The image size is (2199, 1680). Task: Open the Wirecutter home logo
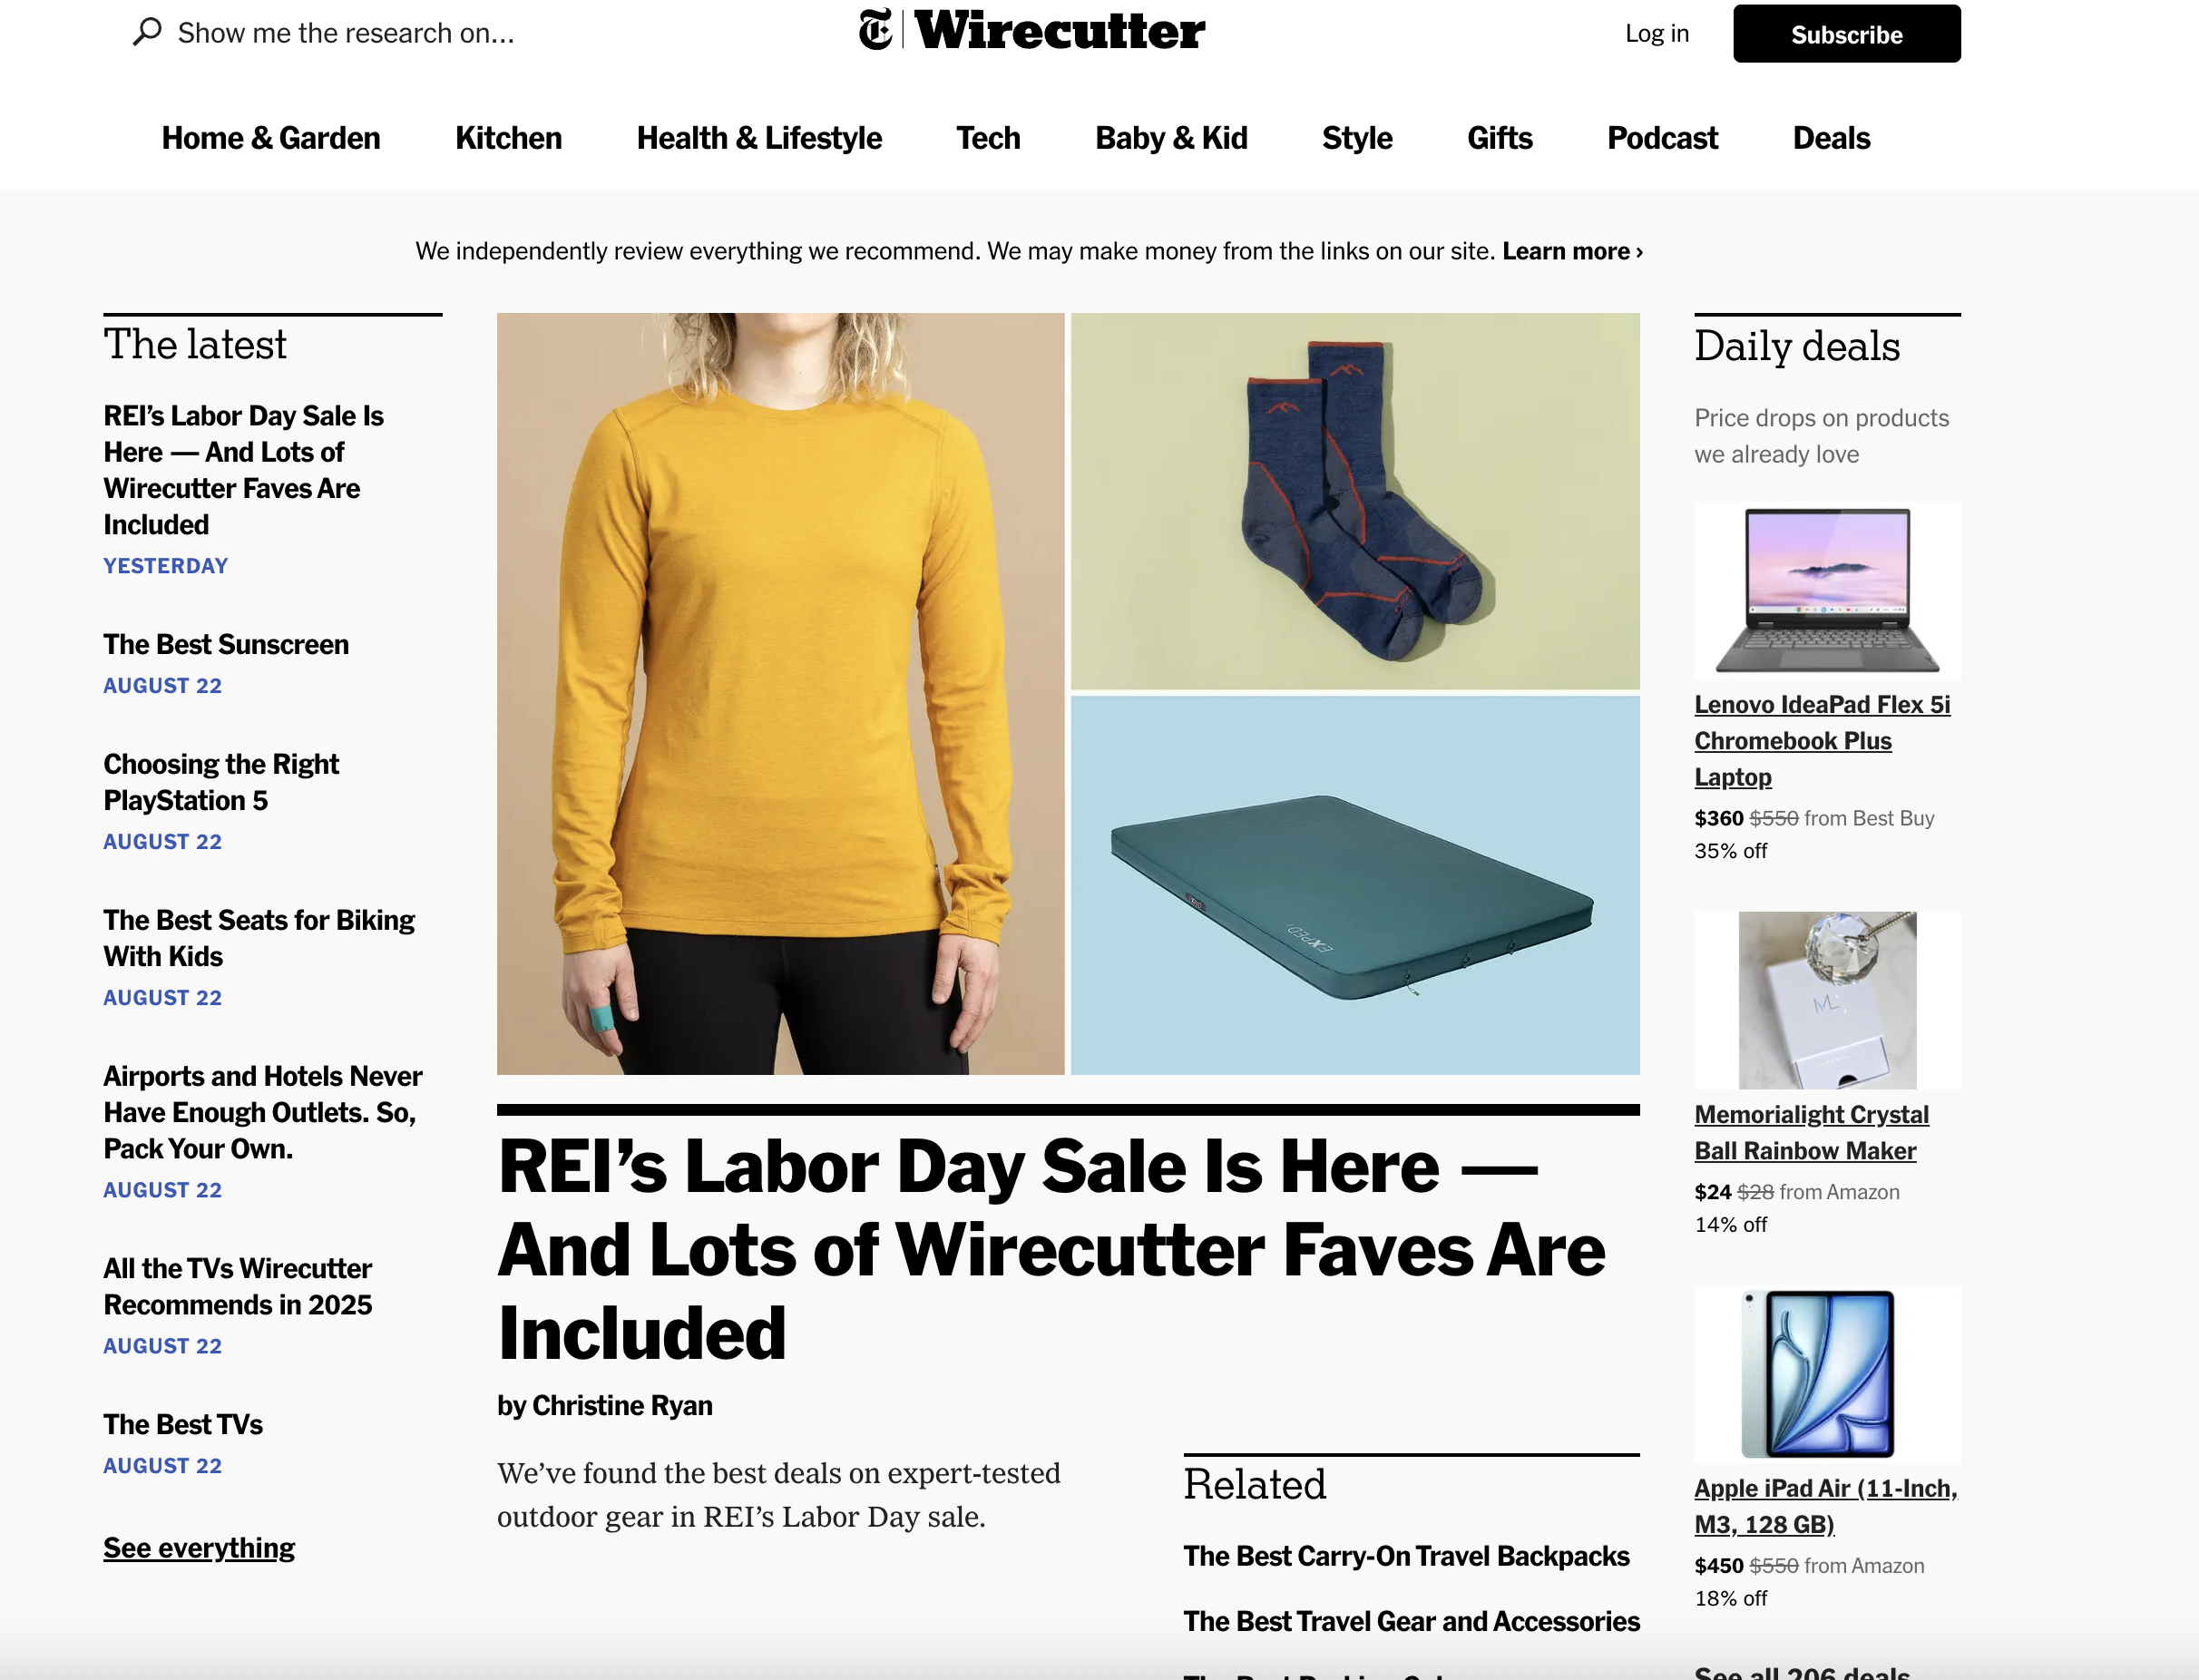point(1059,30)
